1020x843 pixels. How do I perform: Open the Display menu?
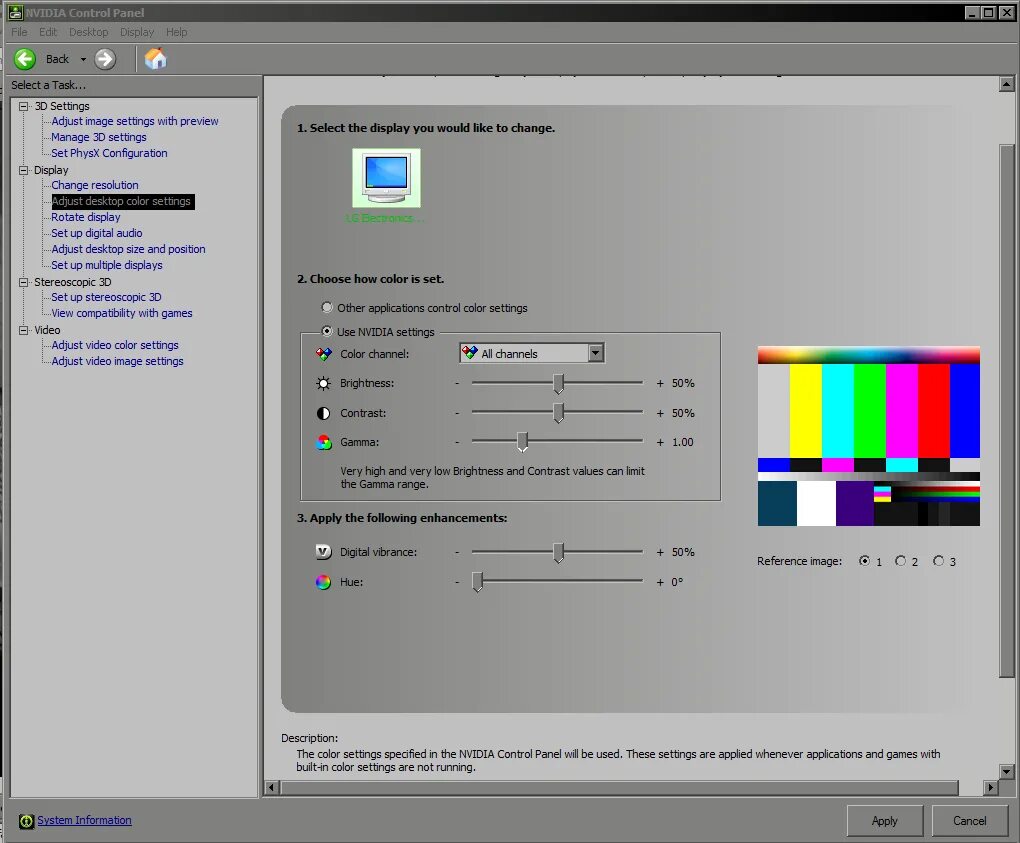click(x=137, y=32)
